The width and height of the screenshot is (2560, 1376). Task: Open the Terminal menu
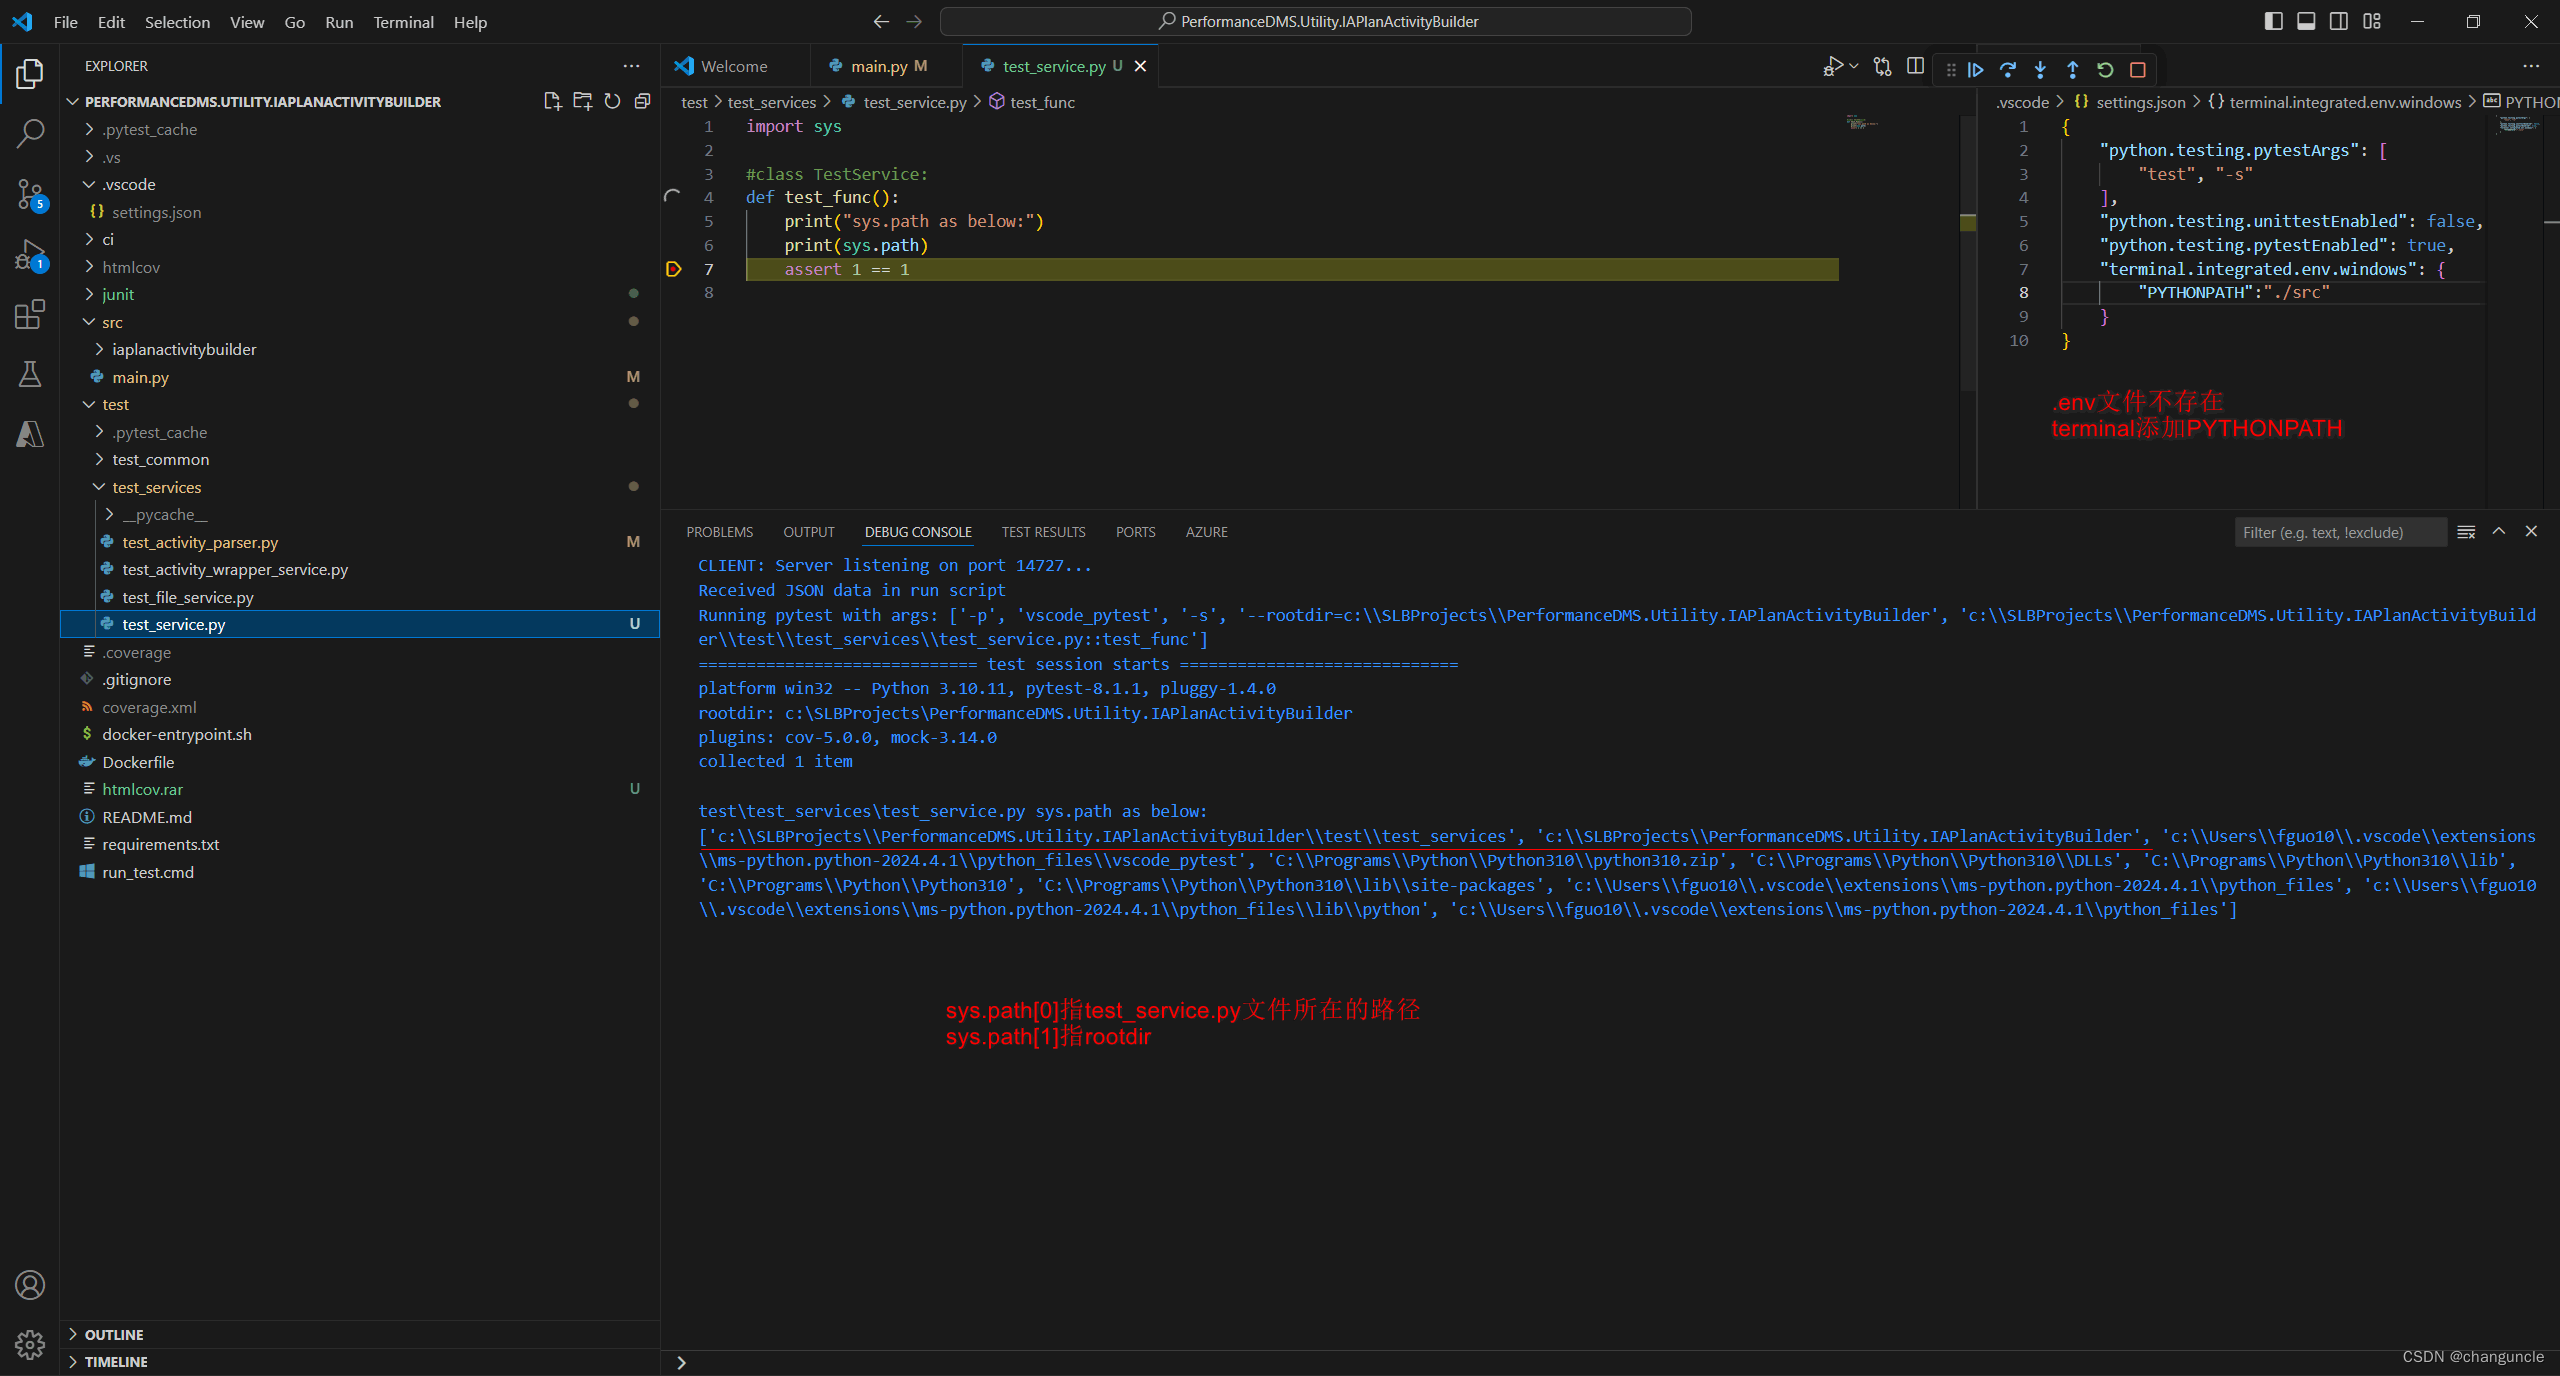[x=403, y=22]
